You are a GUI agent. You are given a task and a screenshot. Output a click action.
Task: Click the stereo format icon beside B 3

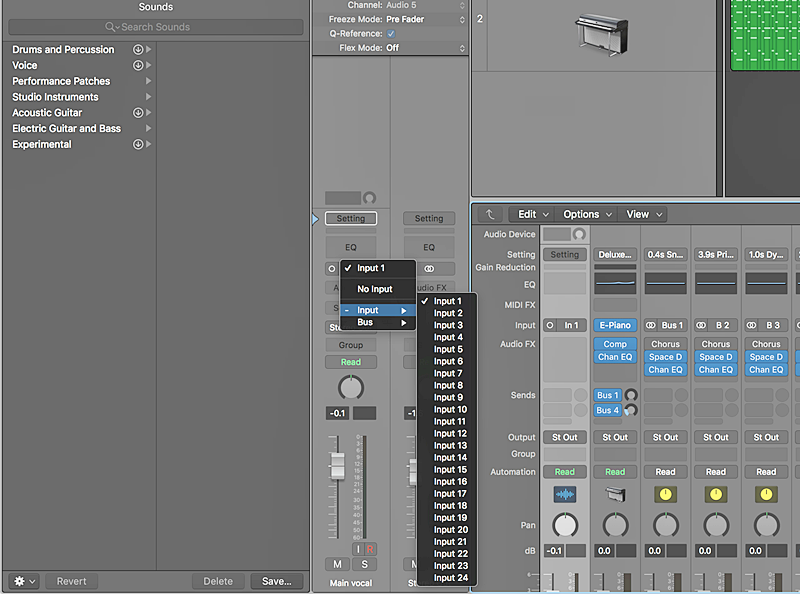751,325
